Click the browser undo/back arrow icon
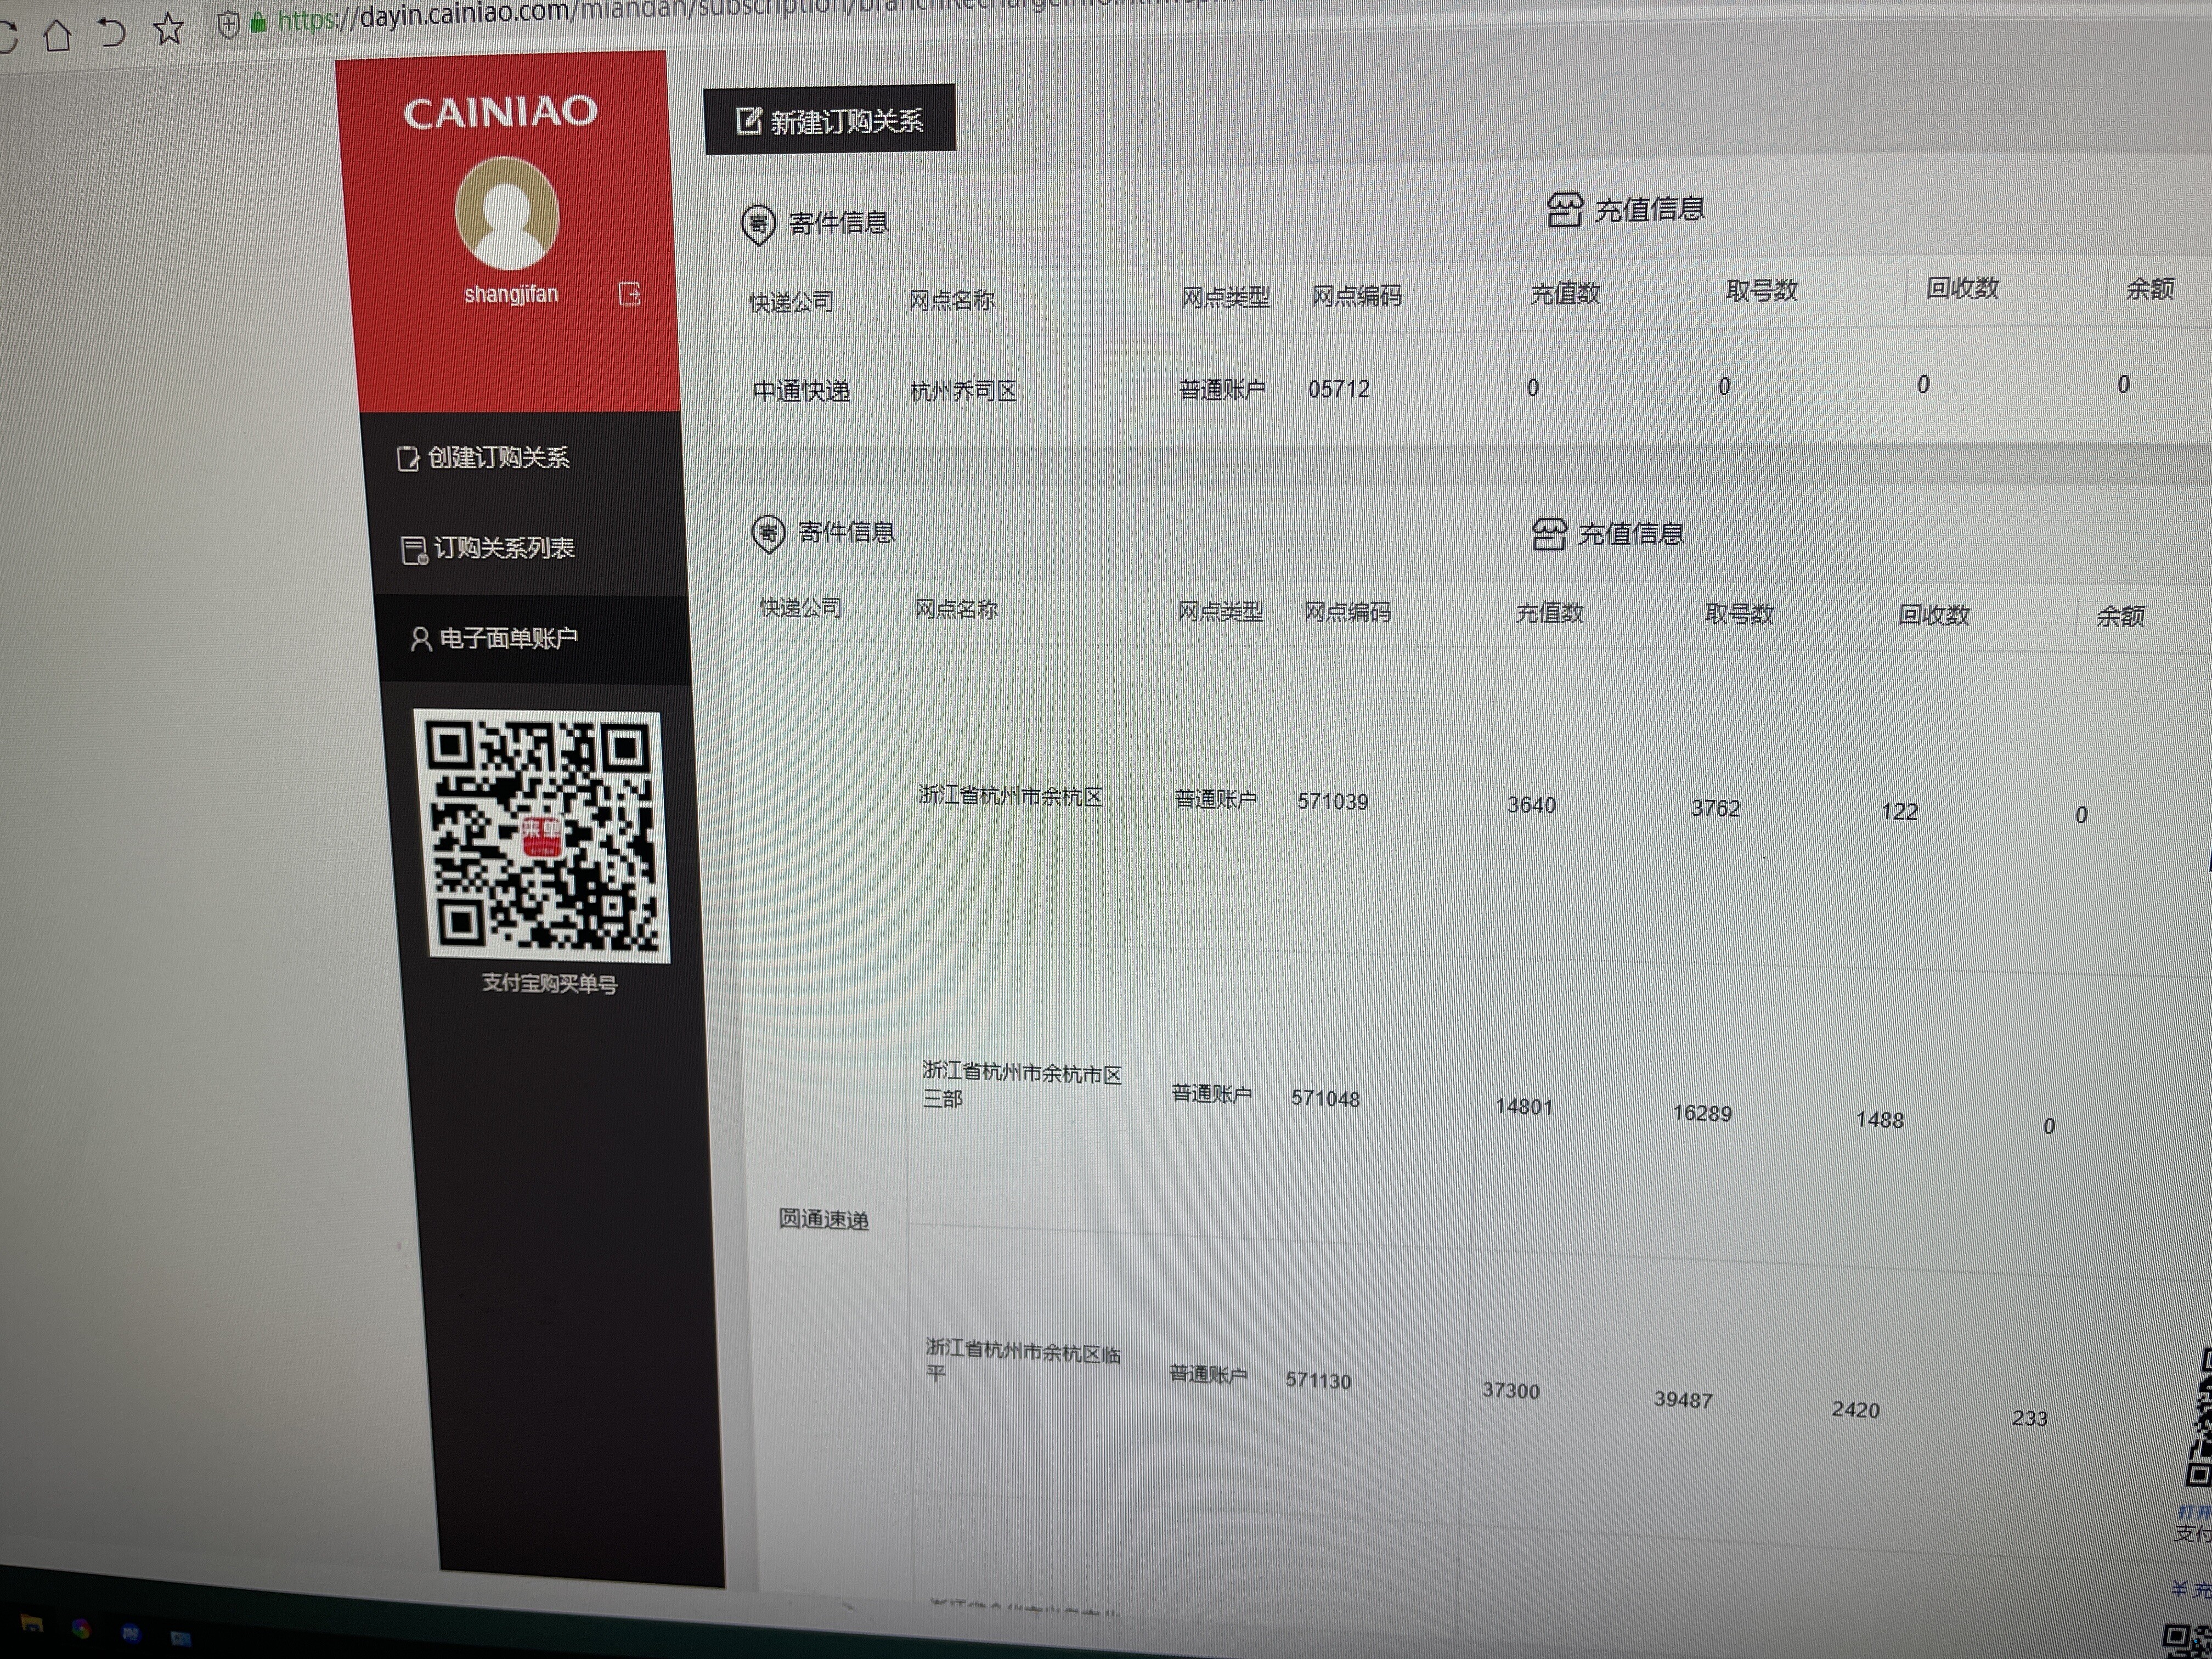This screenshot has width=2212, height=1659. pos(112,32)
